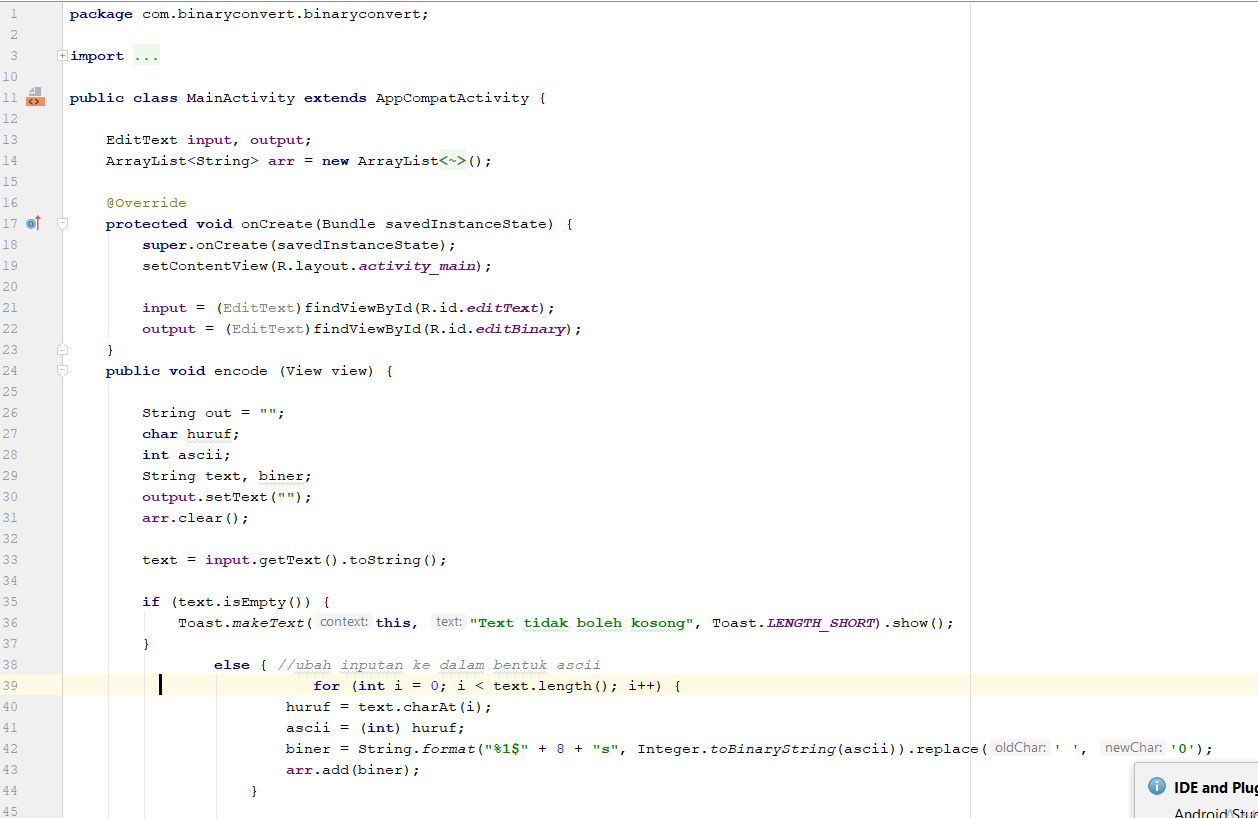Viewport: 1258px width, 818px height.
Task: Click the 'oldChar:' parameter hint
Action: [x=1020, y=748]
